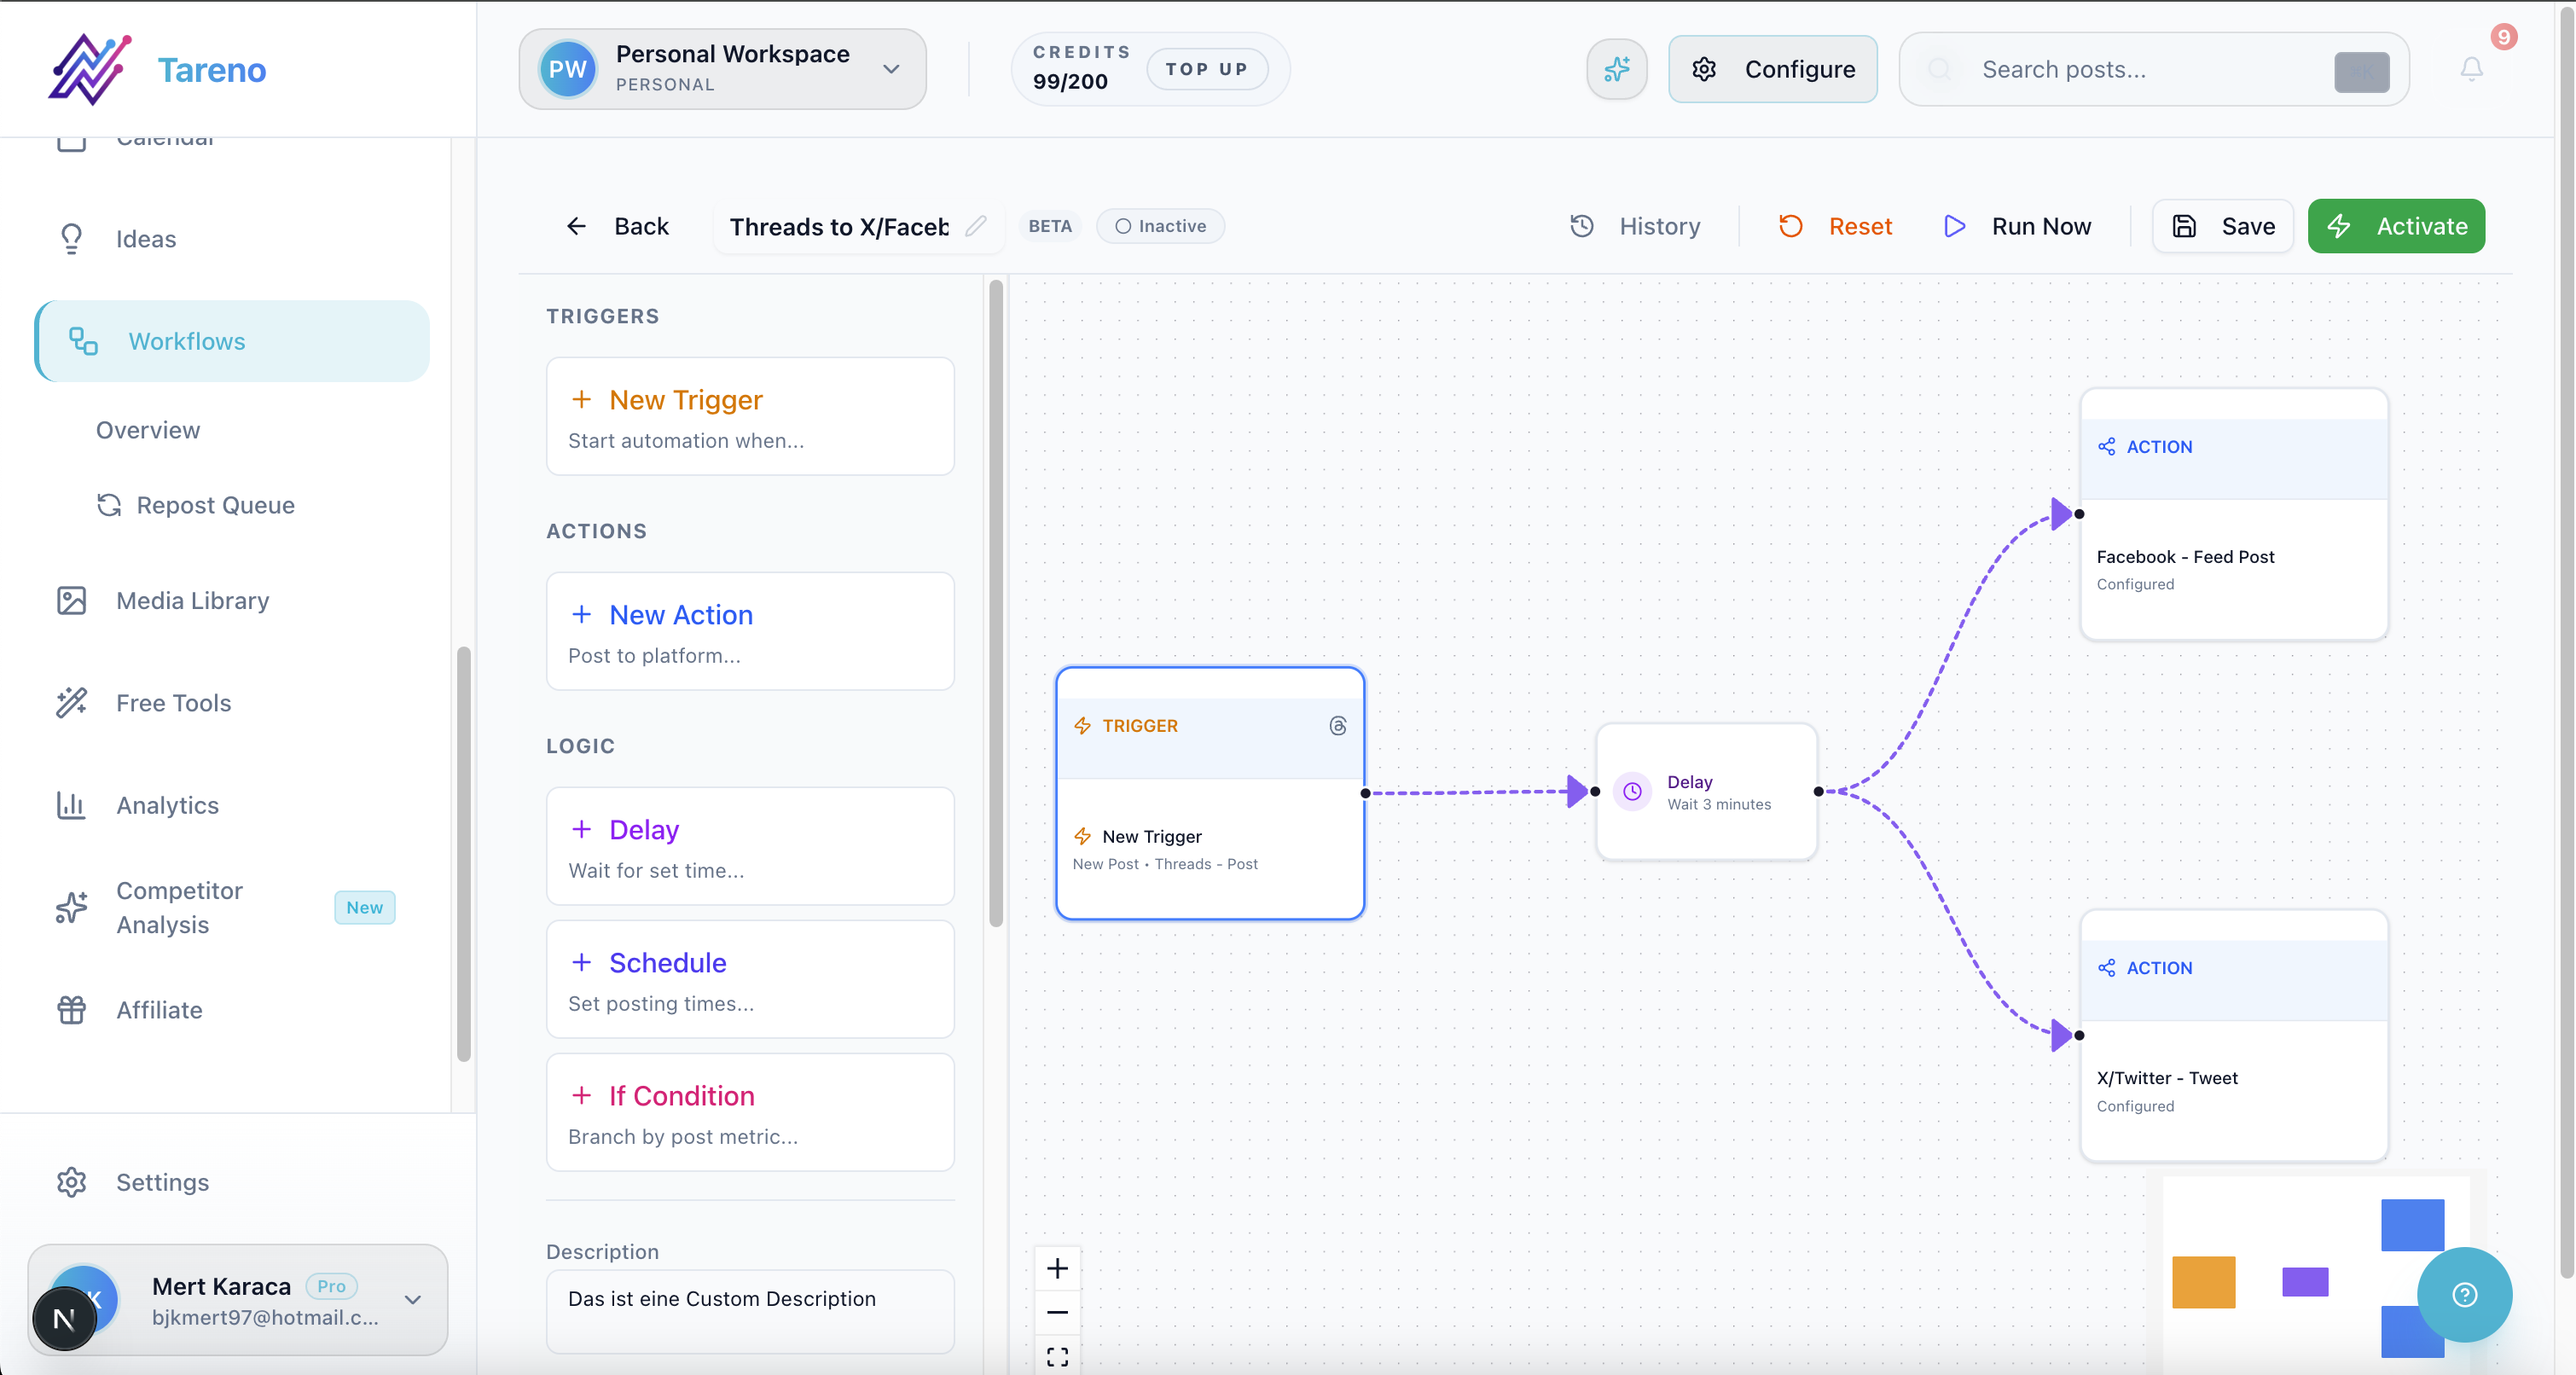The image size is (2576, 1375).
Task: Fit view using the fullscreen canvas icon
Action: click(1057, 1356)
